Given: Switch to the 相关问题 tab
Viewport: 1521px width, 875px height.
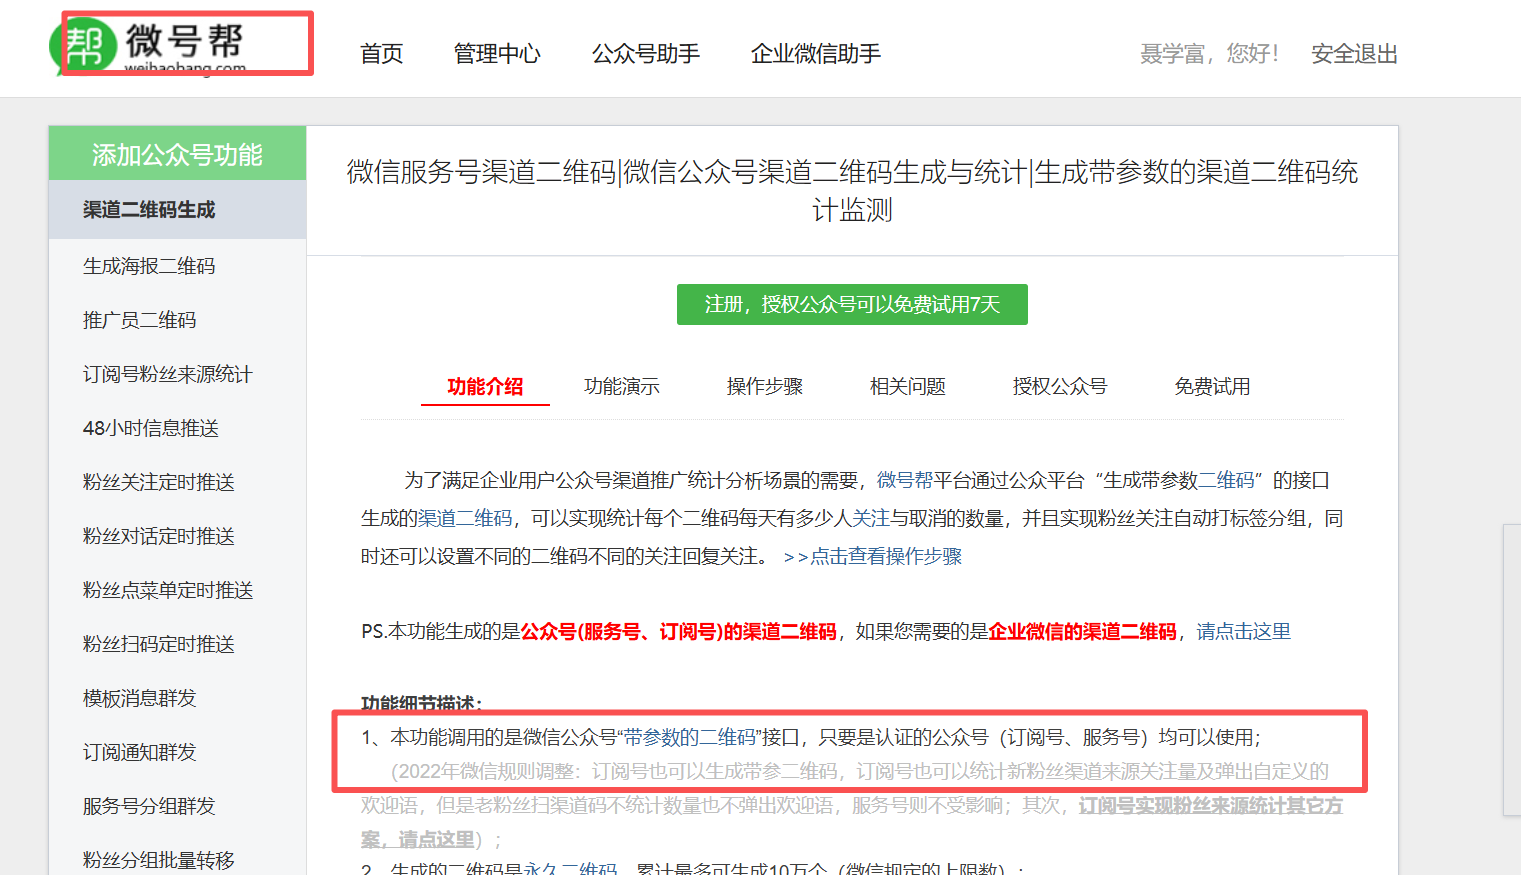Looking at the screenshot, I should 908,387.
